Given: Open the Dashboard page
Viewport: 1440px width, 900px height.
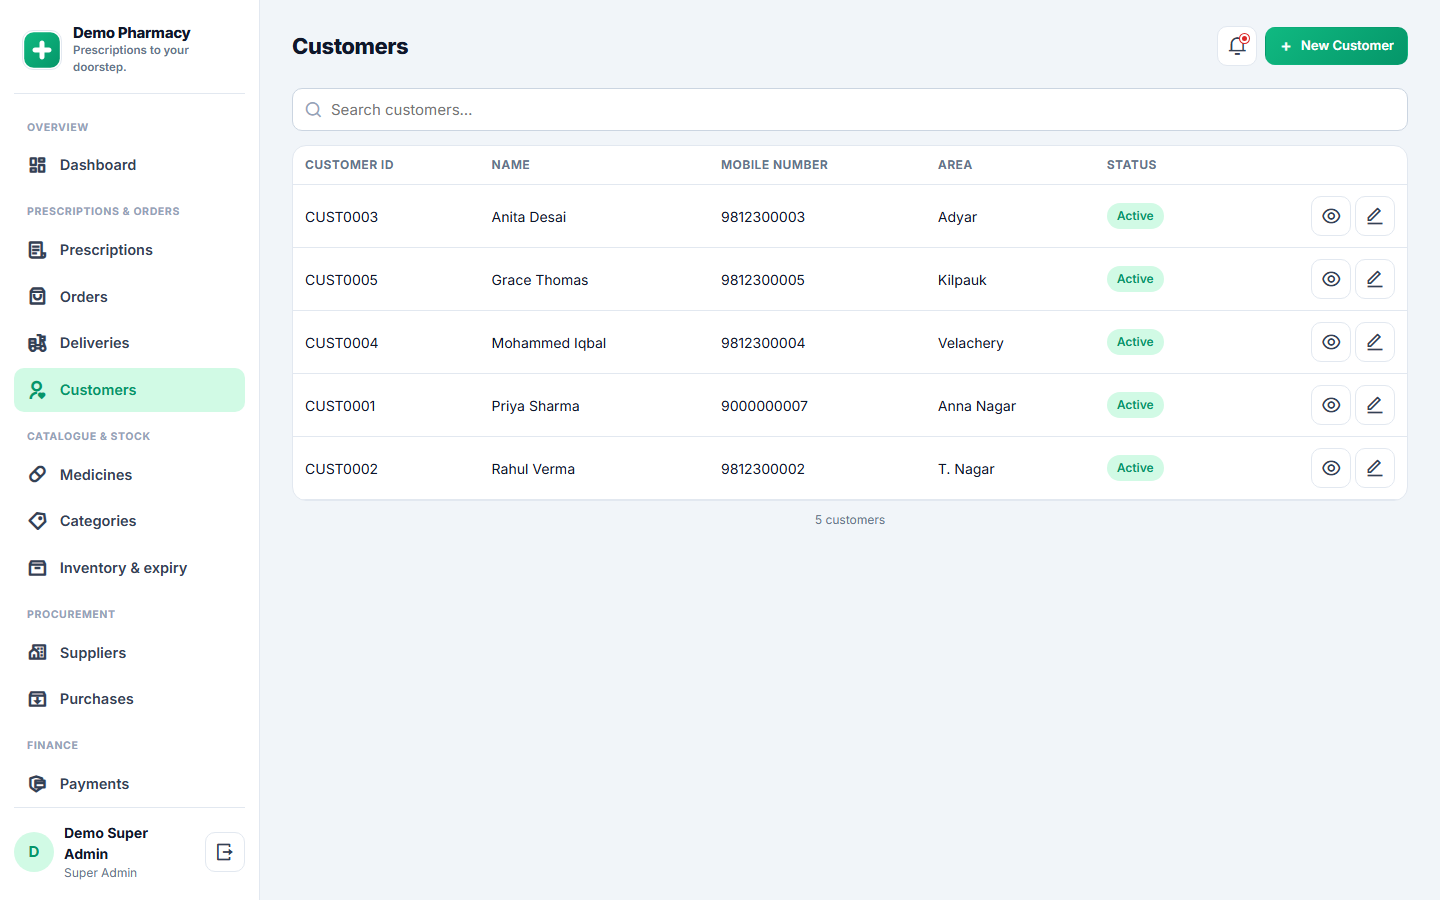Looking at the screenshot, I should (129, 165).
